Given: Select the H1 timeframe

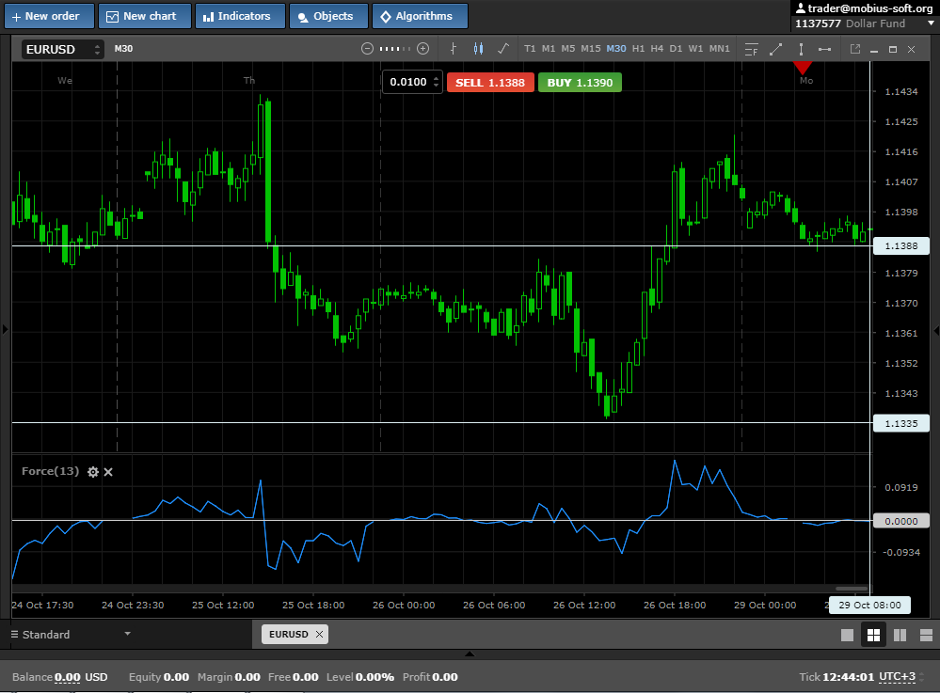Looking at the screenshot, I should tap(638, 49).
